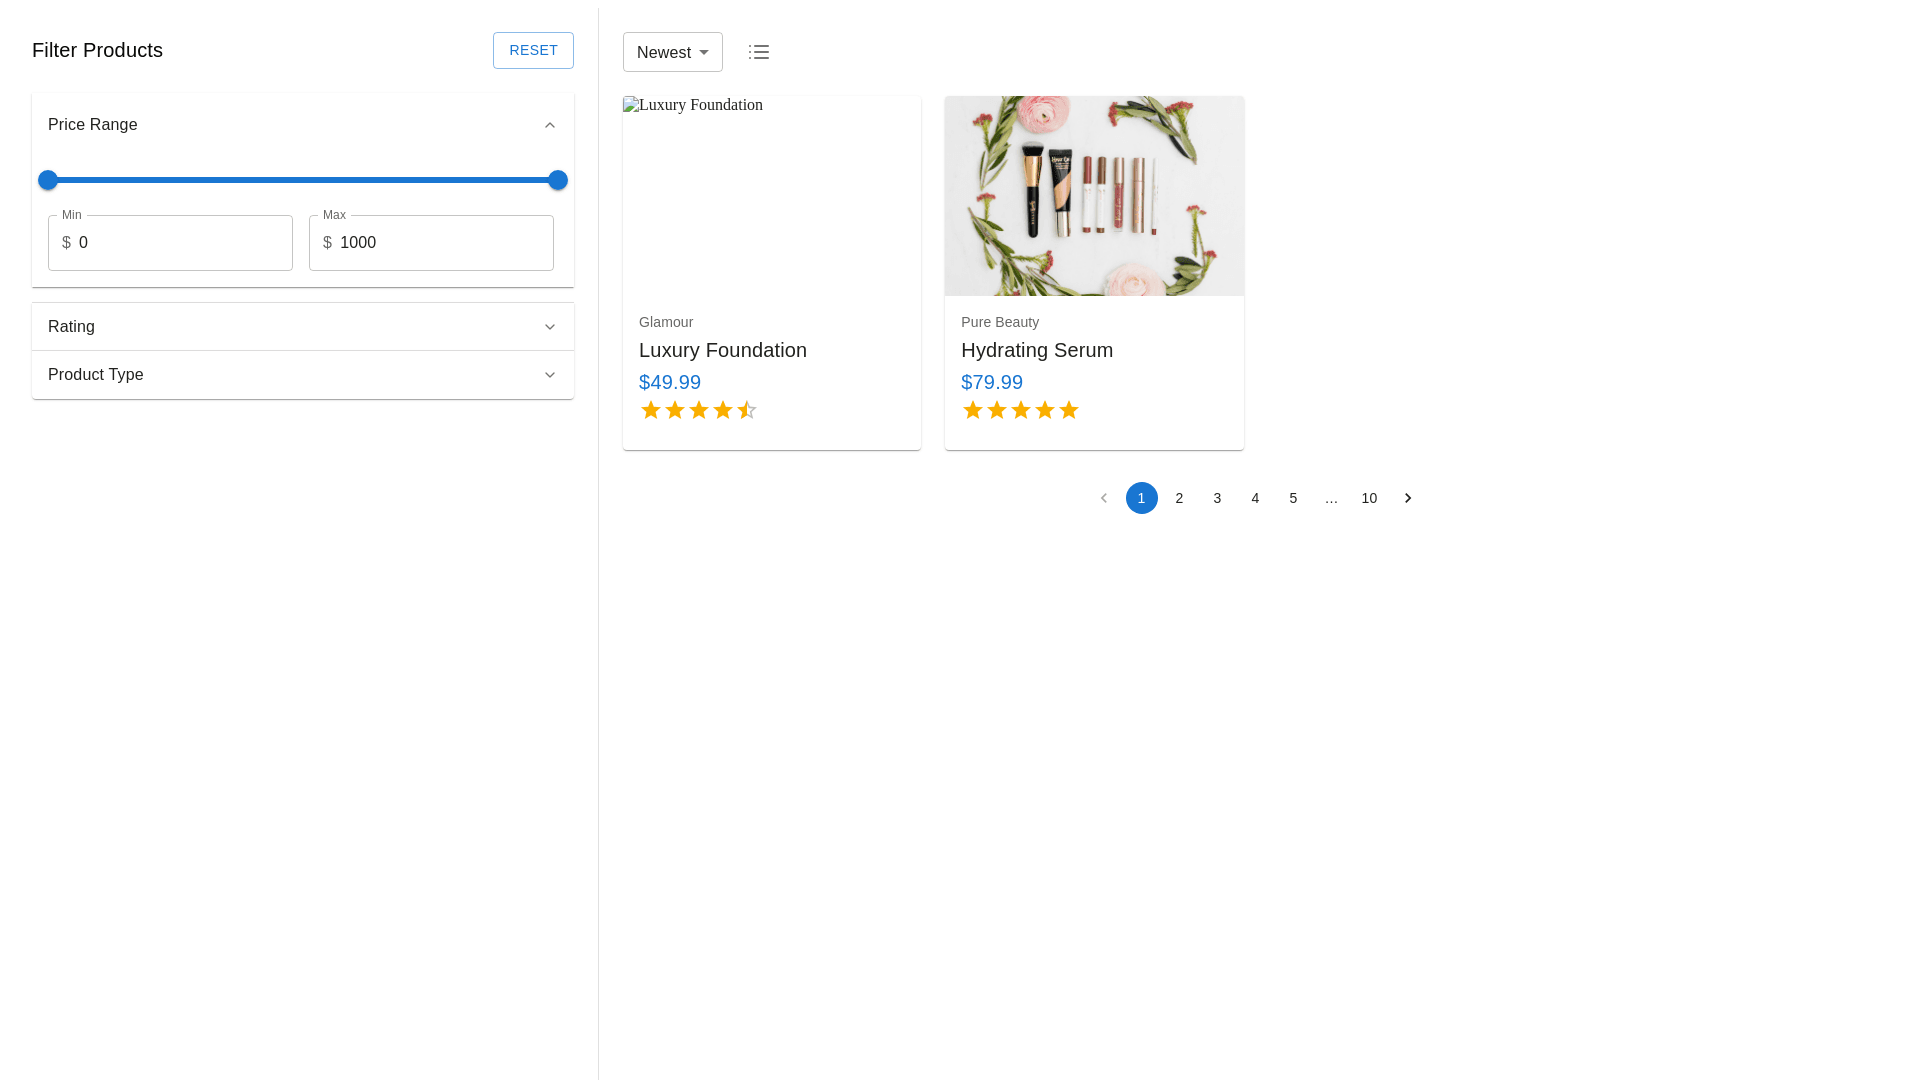Image resolution: width=1920 pixels, height=1080 pixels.
Task: Go to next page arrow
Action: point(1407,498)
